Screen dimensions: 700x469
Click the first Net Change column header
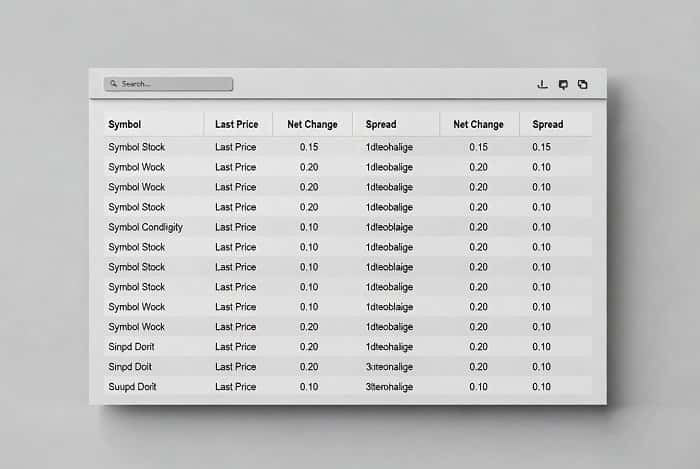point(312,125)
